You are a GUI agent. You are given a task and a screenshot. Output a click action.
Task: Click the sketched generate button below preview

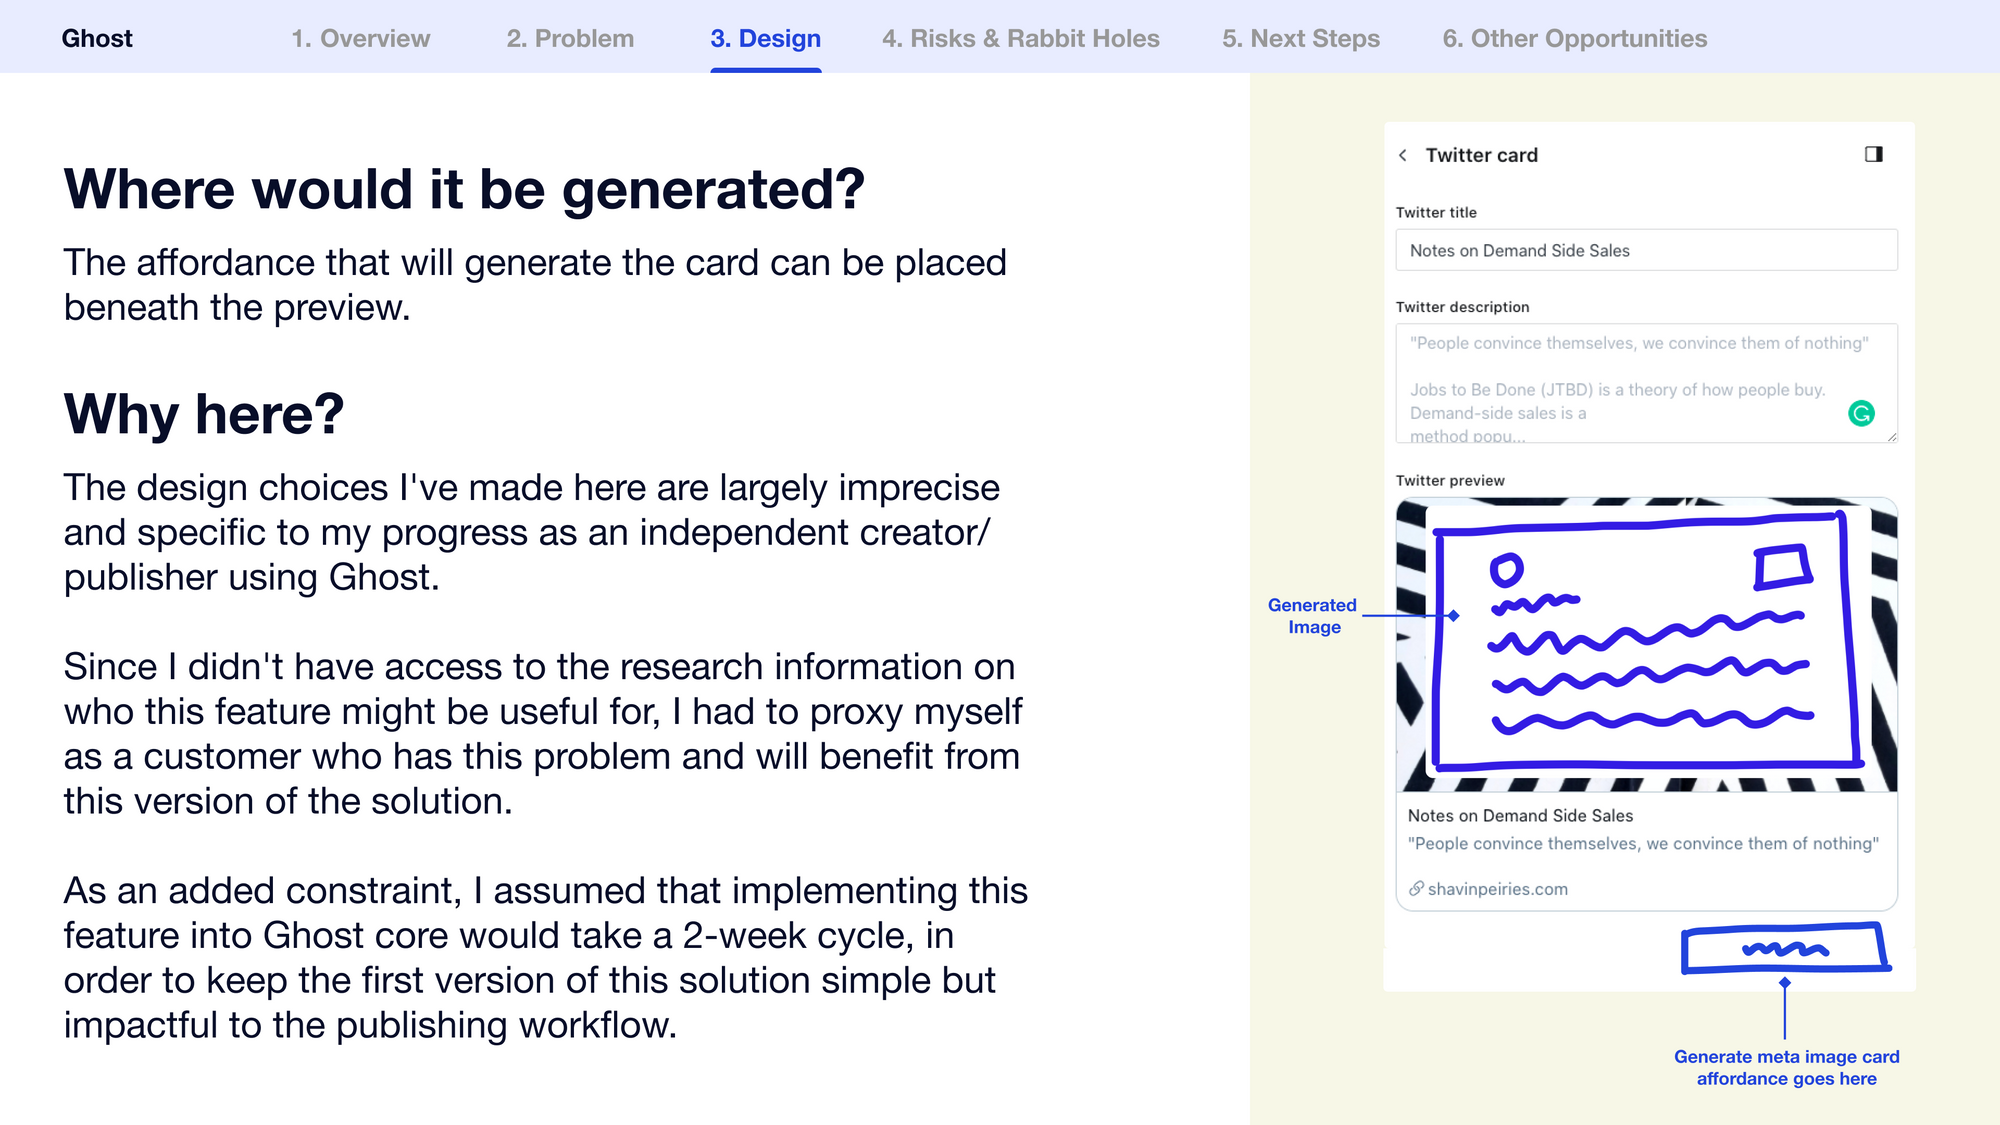click(1785, 948)
